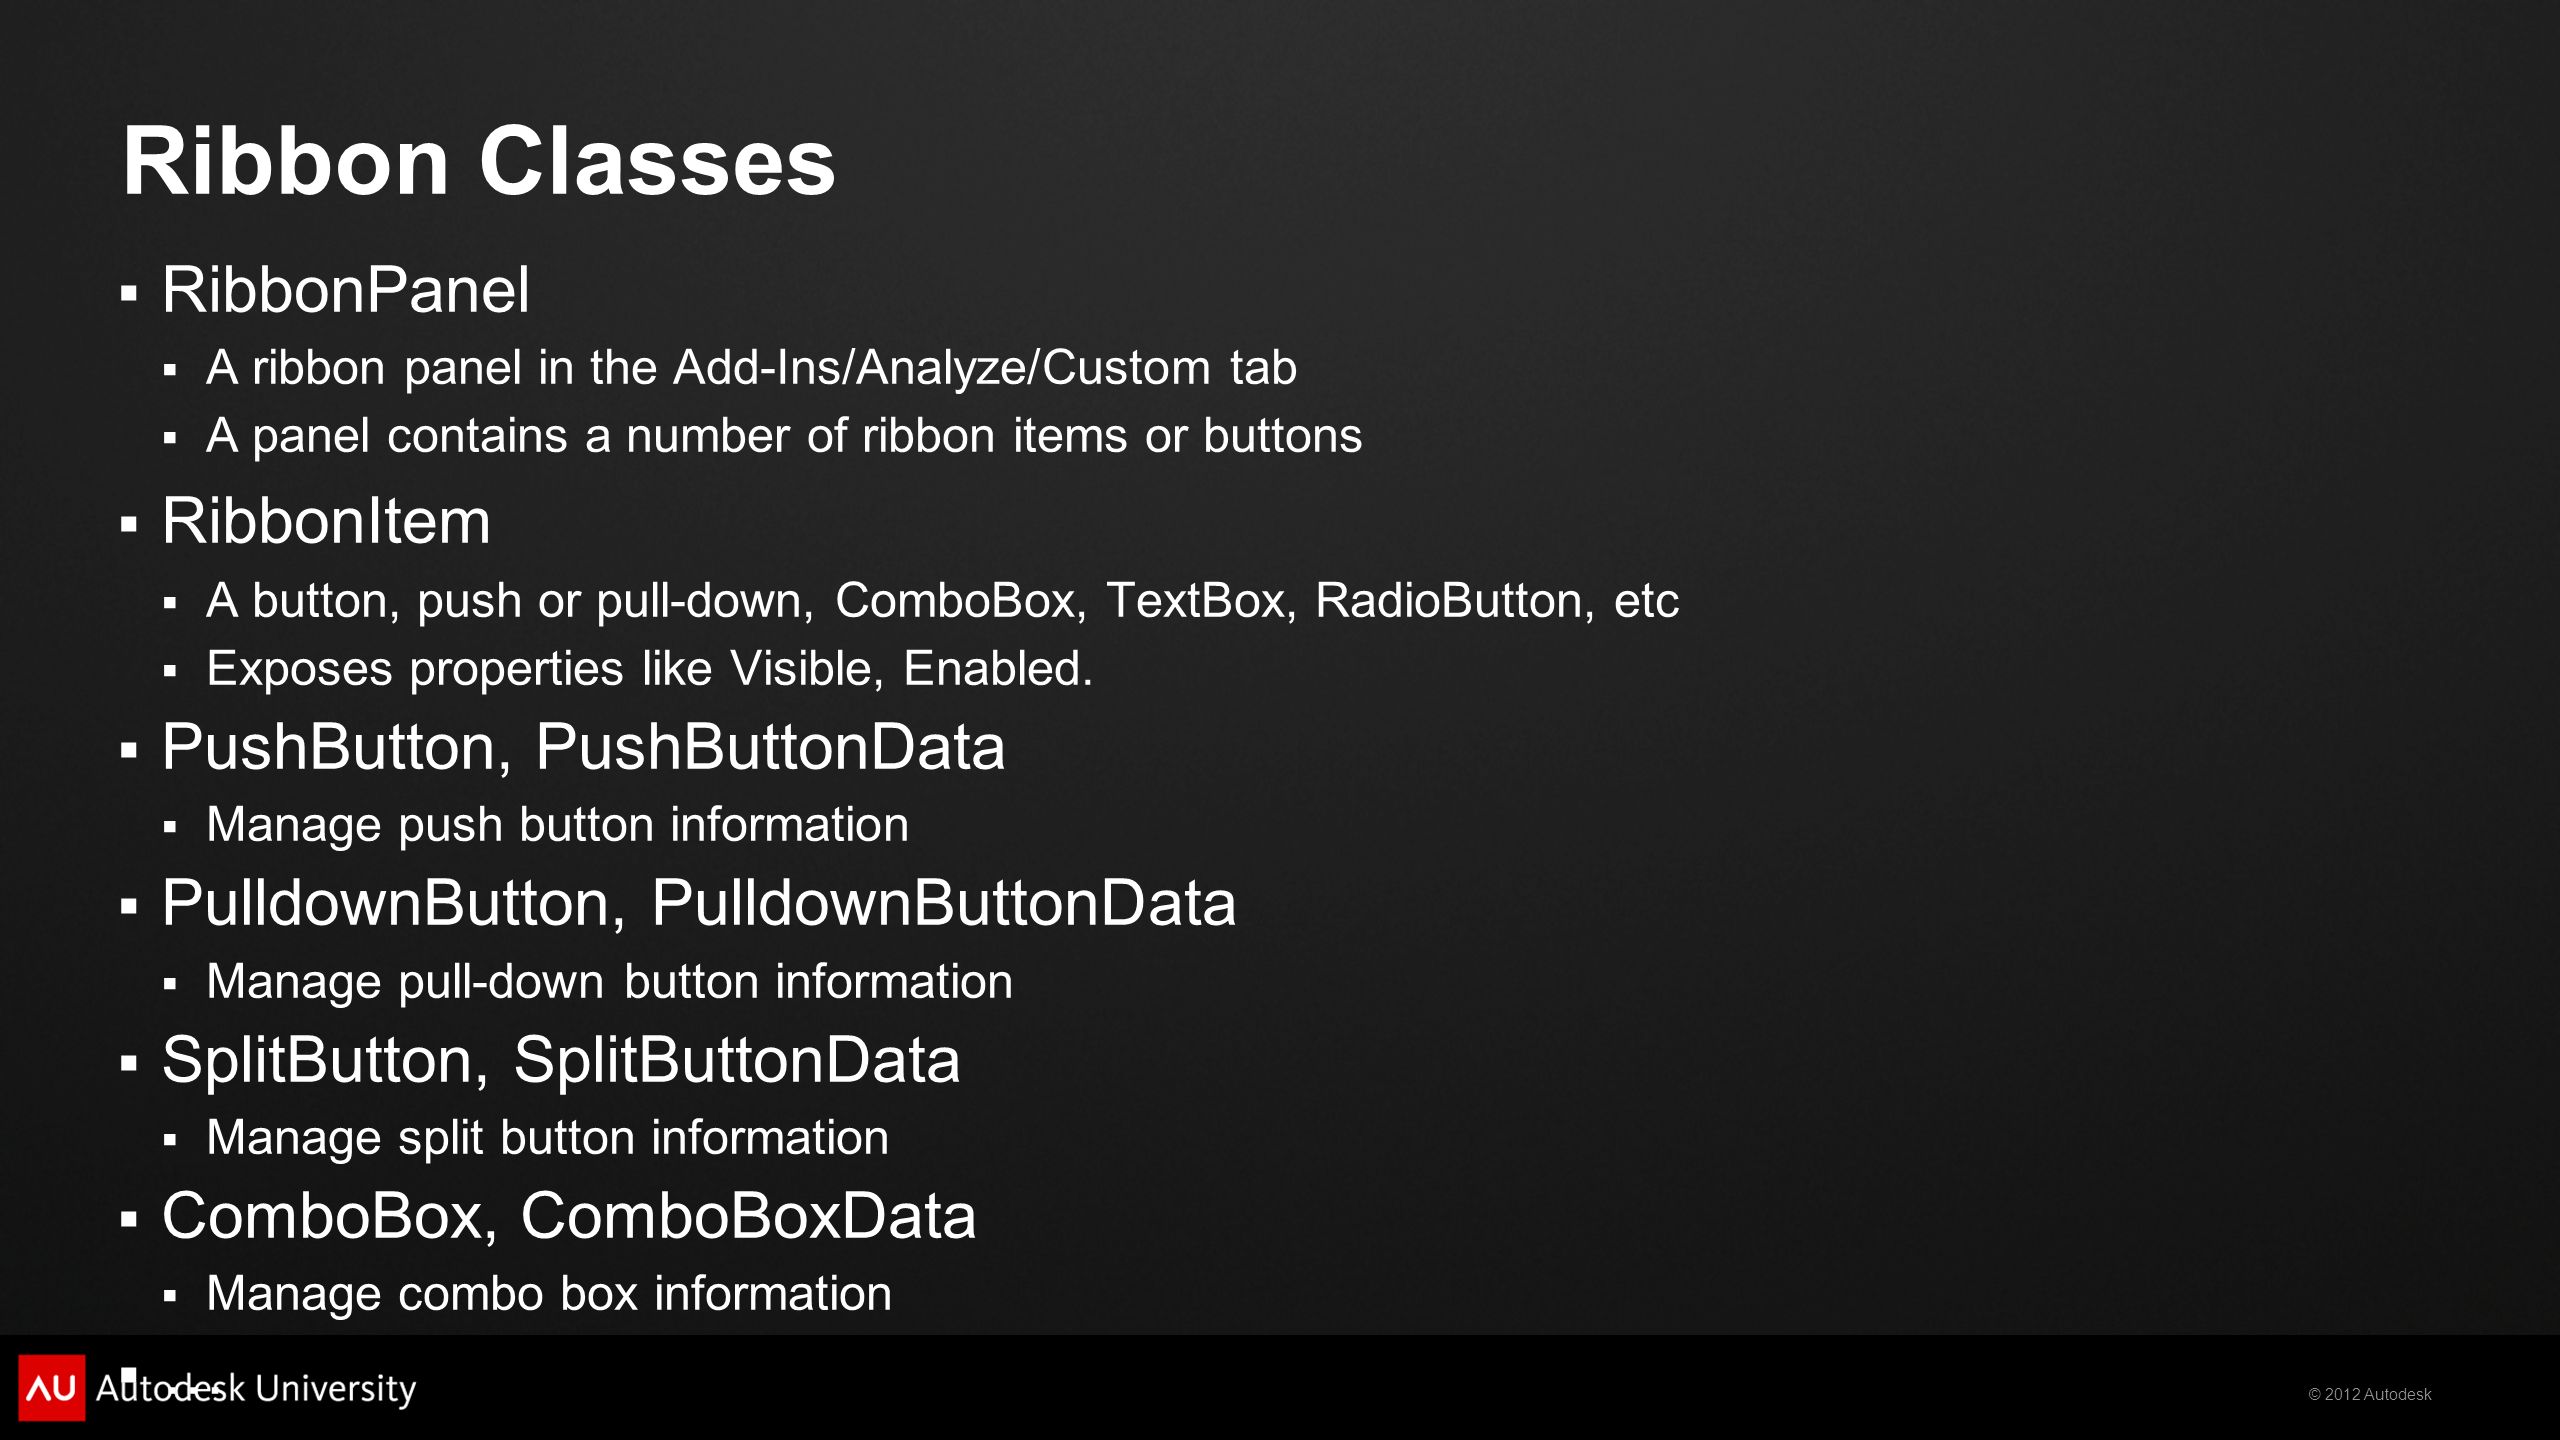Select the Ribbon Classes slide title
The image size is (2560, 1440).
pos(478,161)
